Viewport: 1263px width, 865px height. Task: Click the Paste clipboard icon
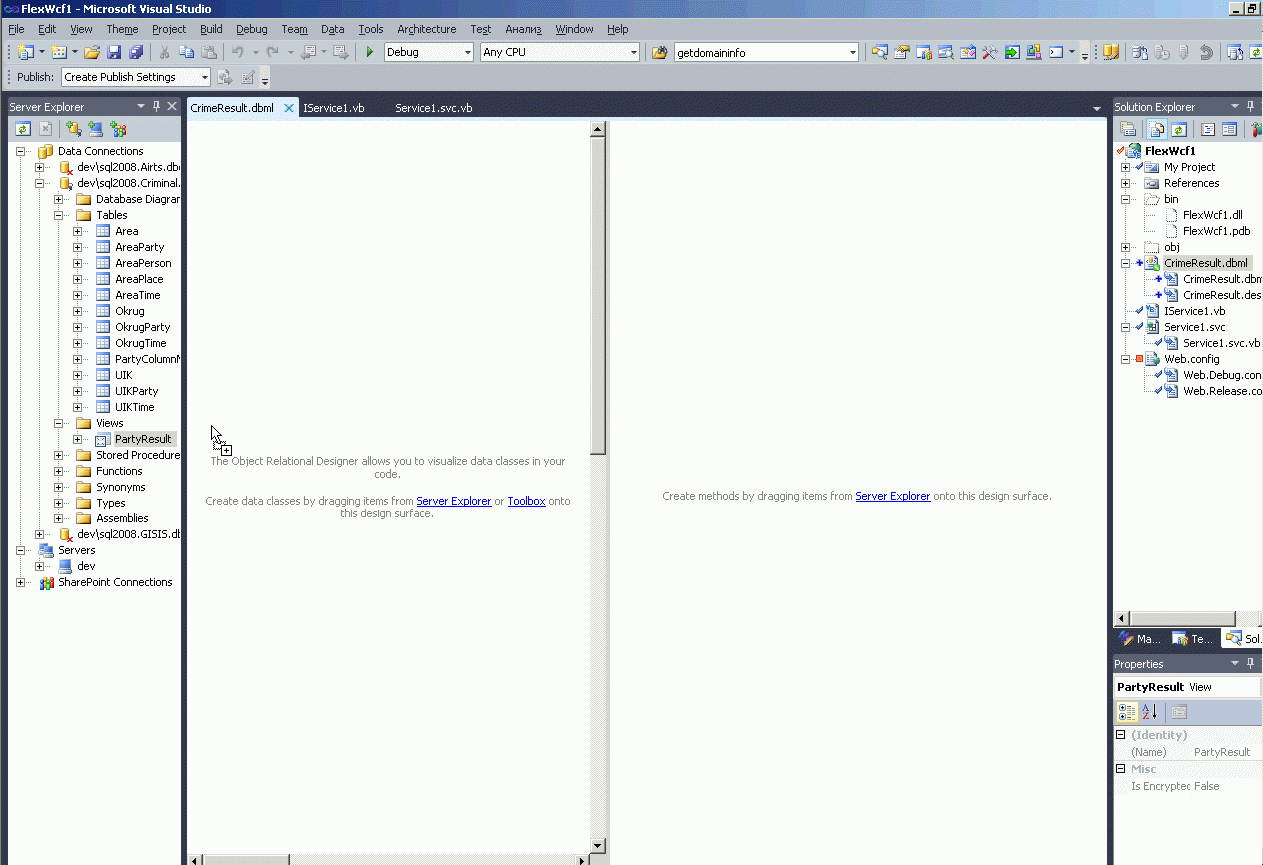(209, 52)
